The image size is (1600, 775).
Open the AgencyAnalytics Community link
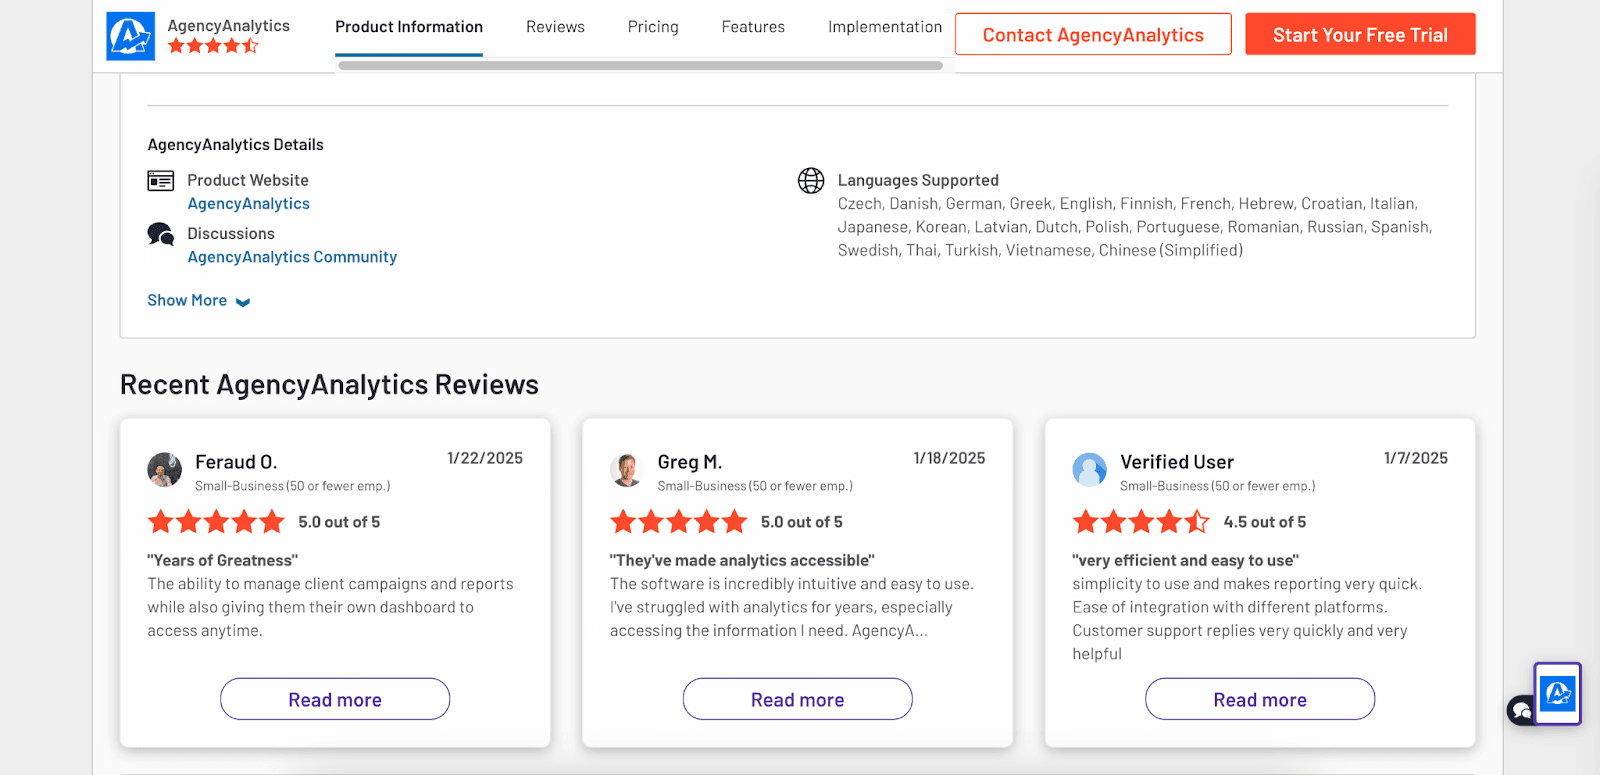(292, 257)
